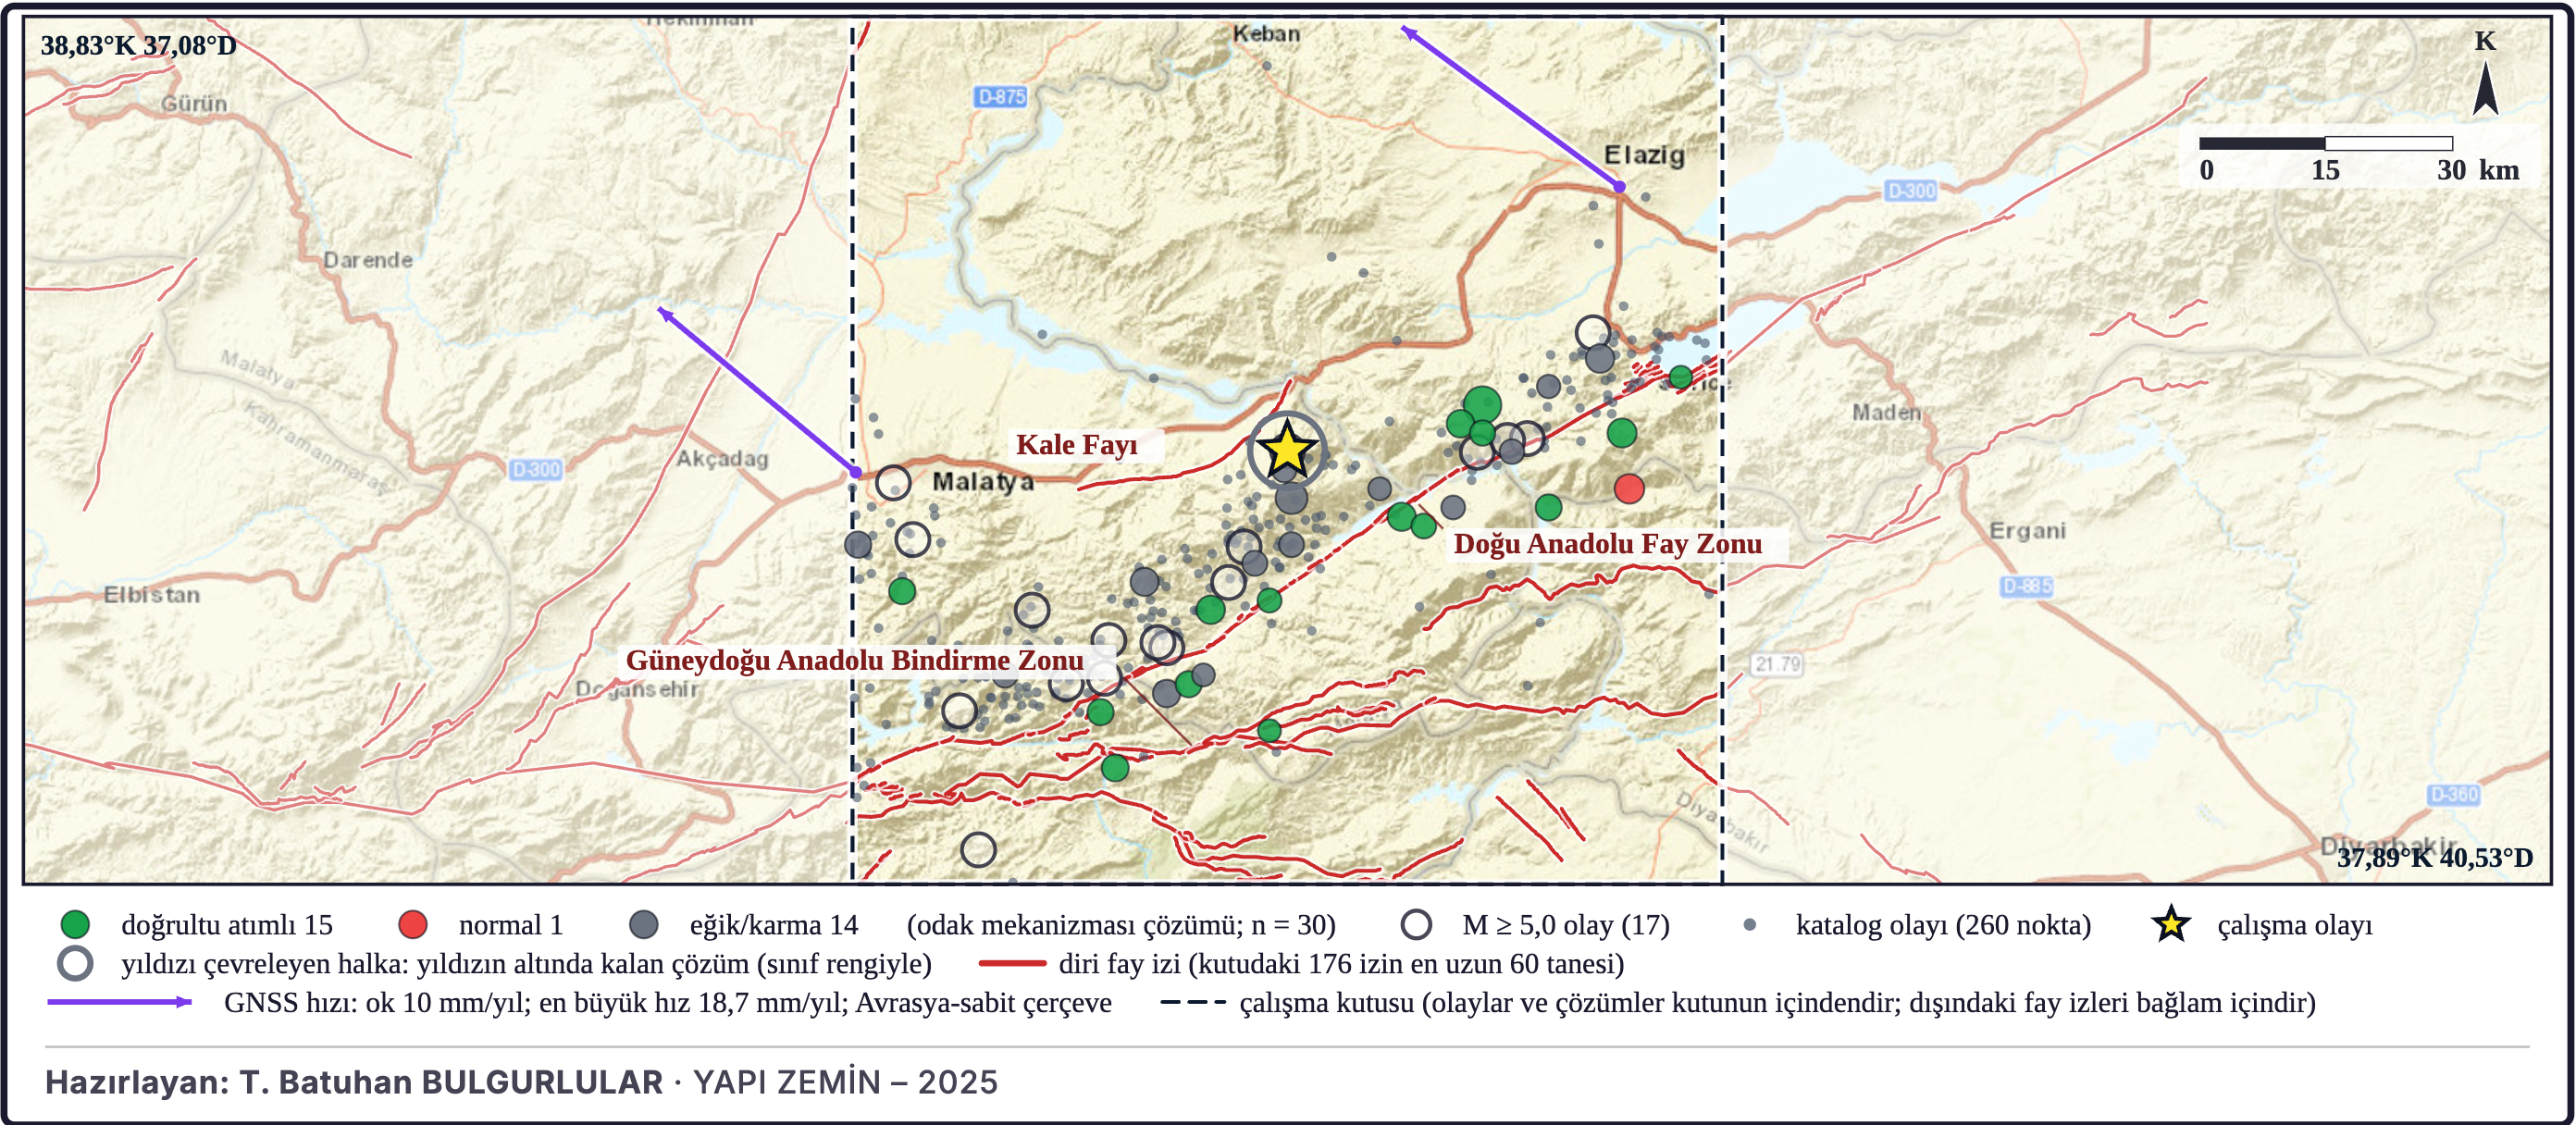2576x1125 pixels.
Task: Click the scale bar above 0 15 30 km
Action: click(x=2325, y=143)
